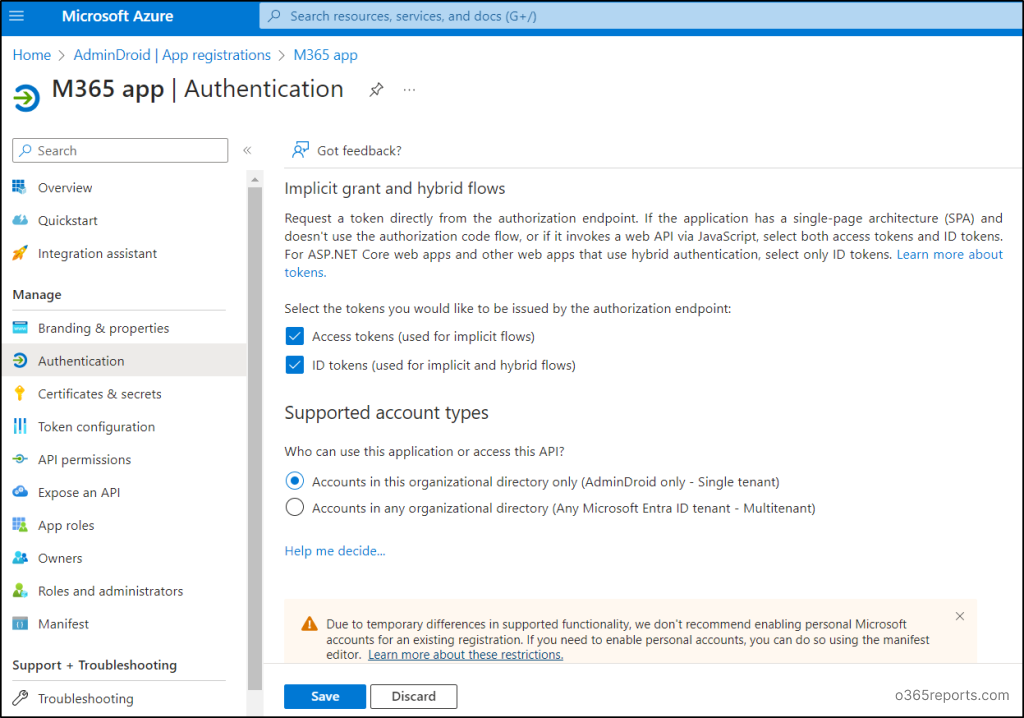
Task: Click the Authentication arrow icon in the sidebar
Action: pos(20,361)
